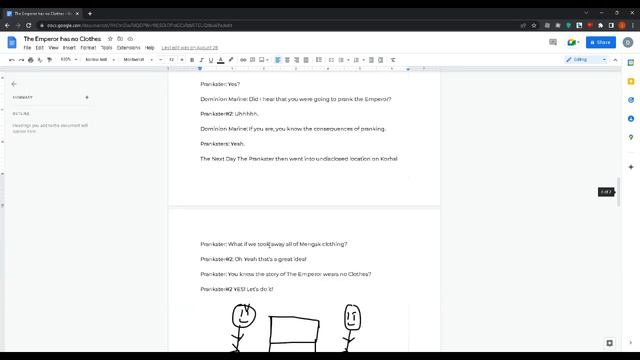The image size is (640, 360).
Task: Close the document outline panel
Action: click(14, 84)
